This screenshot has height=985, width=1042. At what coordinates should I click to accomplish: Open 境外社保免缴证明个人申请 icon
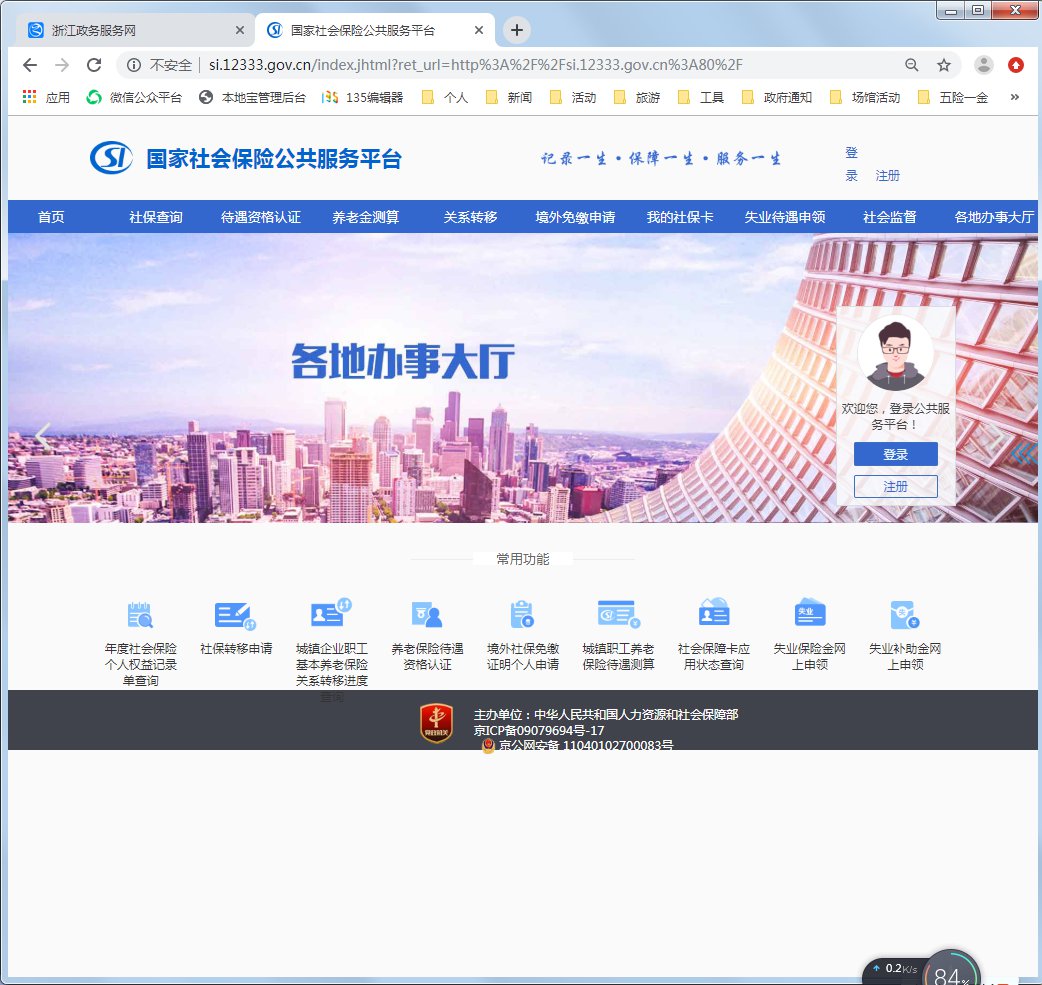[522, 615]
